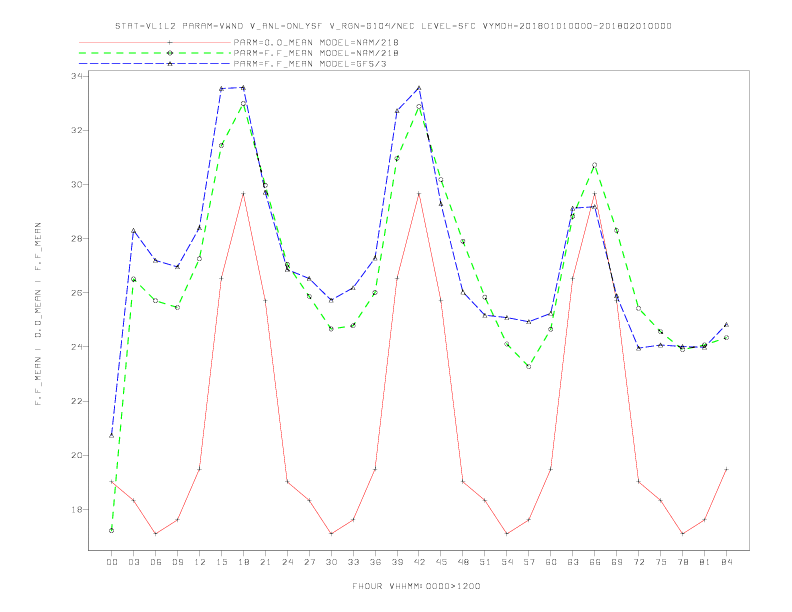Click blue GFS triangle marker at hour 00

[x=112, y=435]
